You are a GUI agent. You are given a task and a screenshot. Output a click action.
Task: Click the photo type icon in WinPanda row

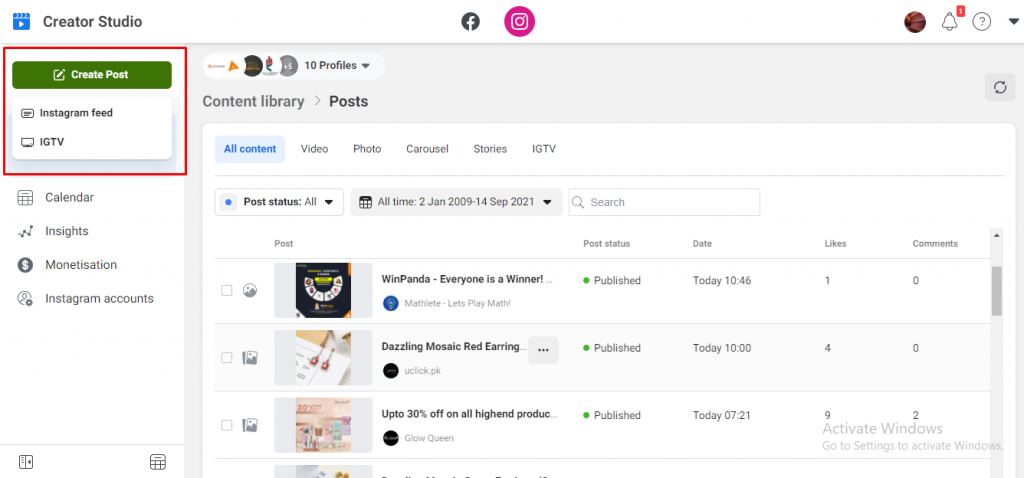coord(249,291)
